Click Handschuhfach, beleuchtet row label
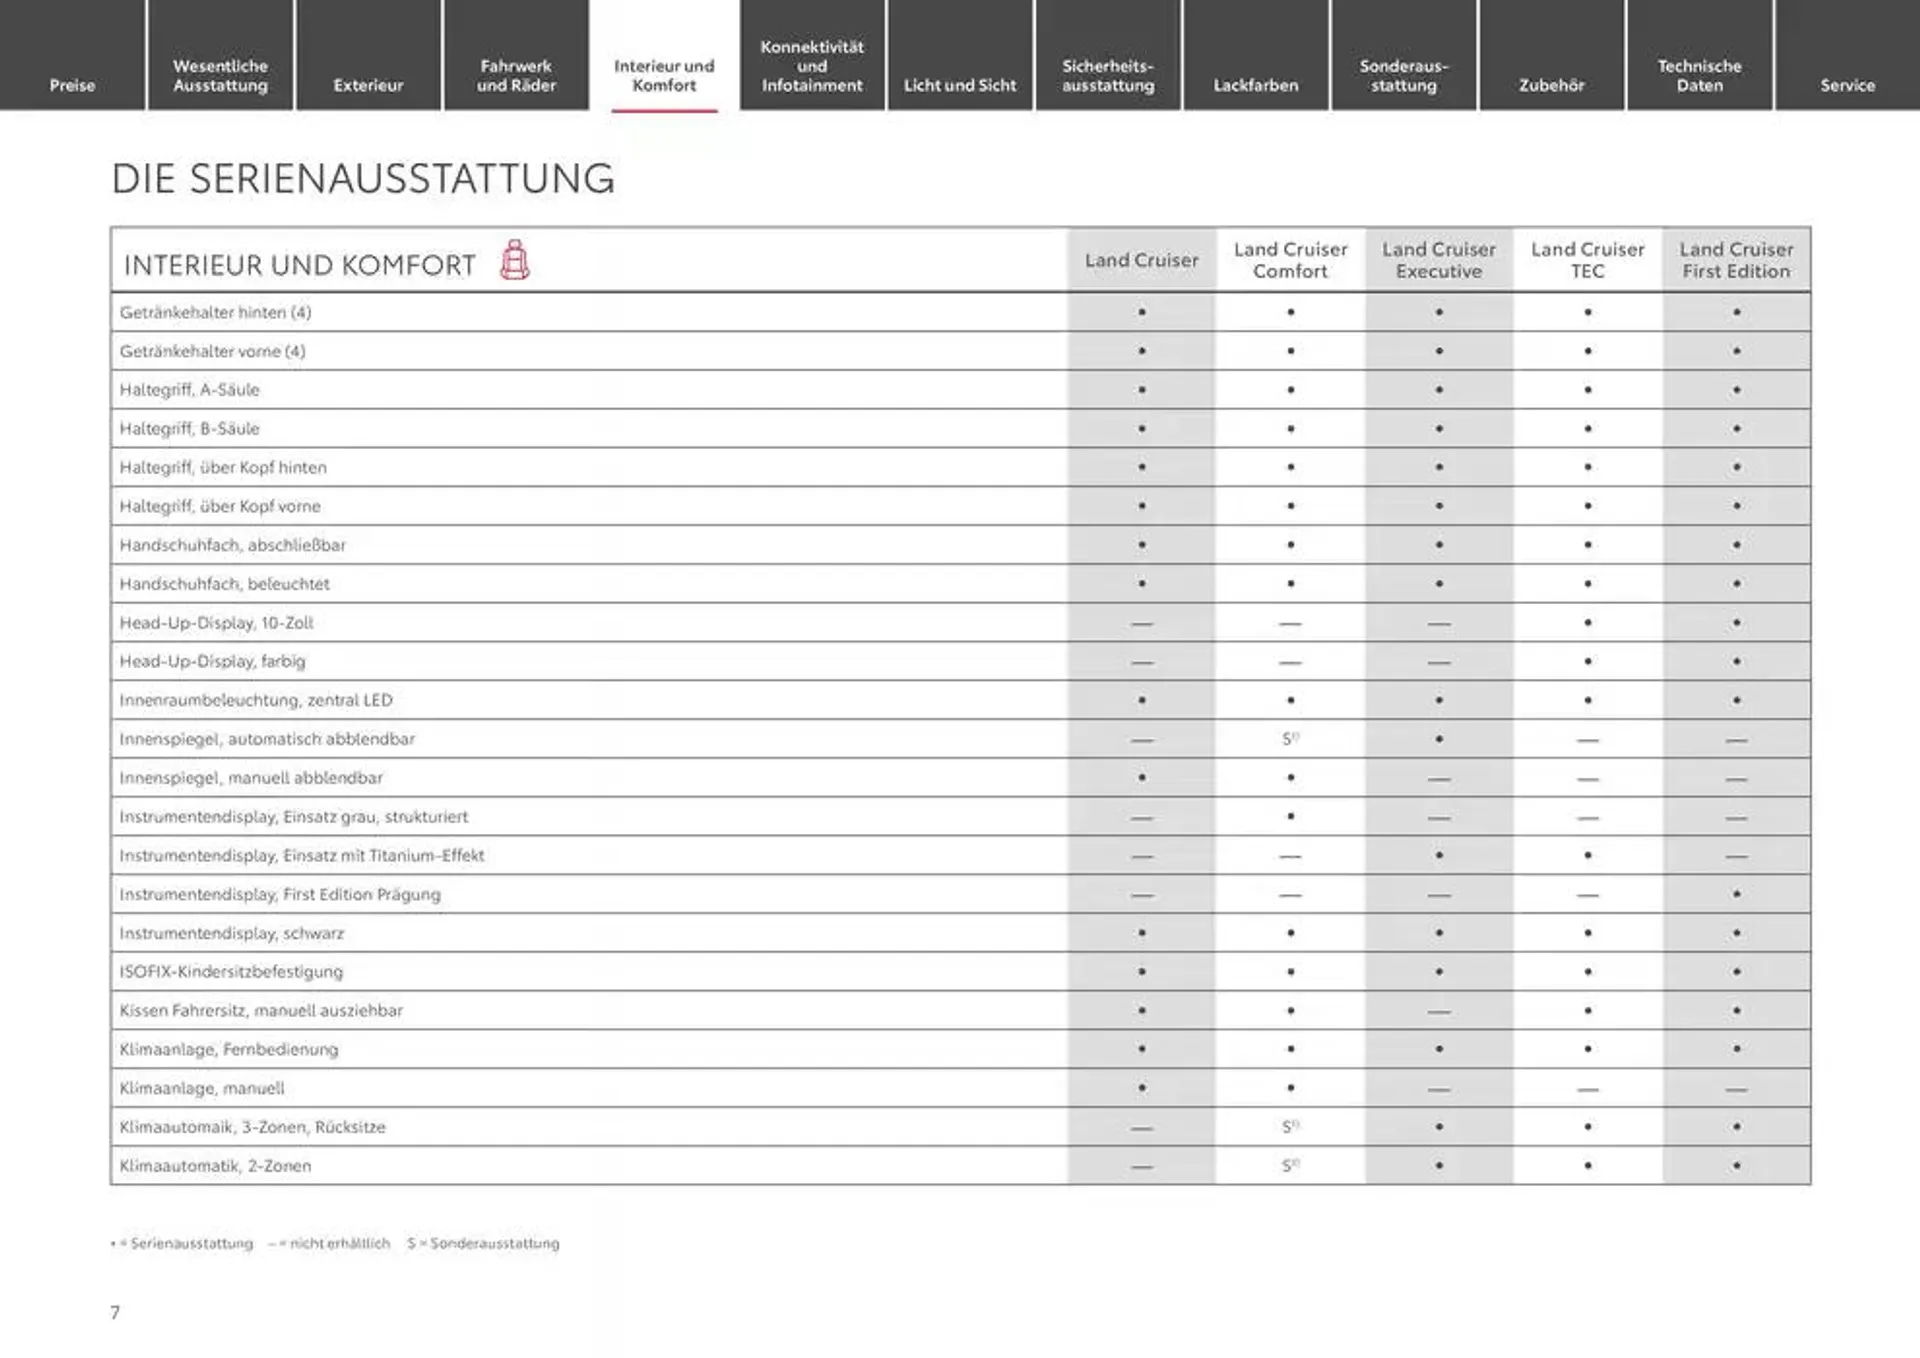Image resolution: width=1920 pixels, height=1358 pixels. [224, 584]
